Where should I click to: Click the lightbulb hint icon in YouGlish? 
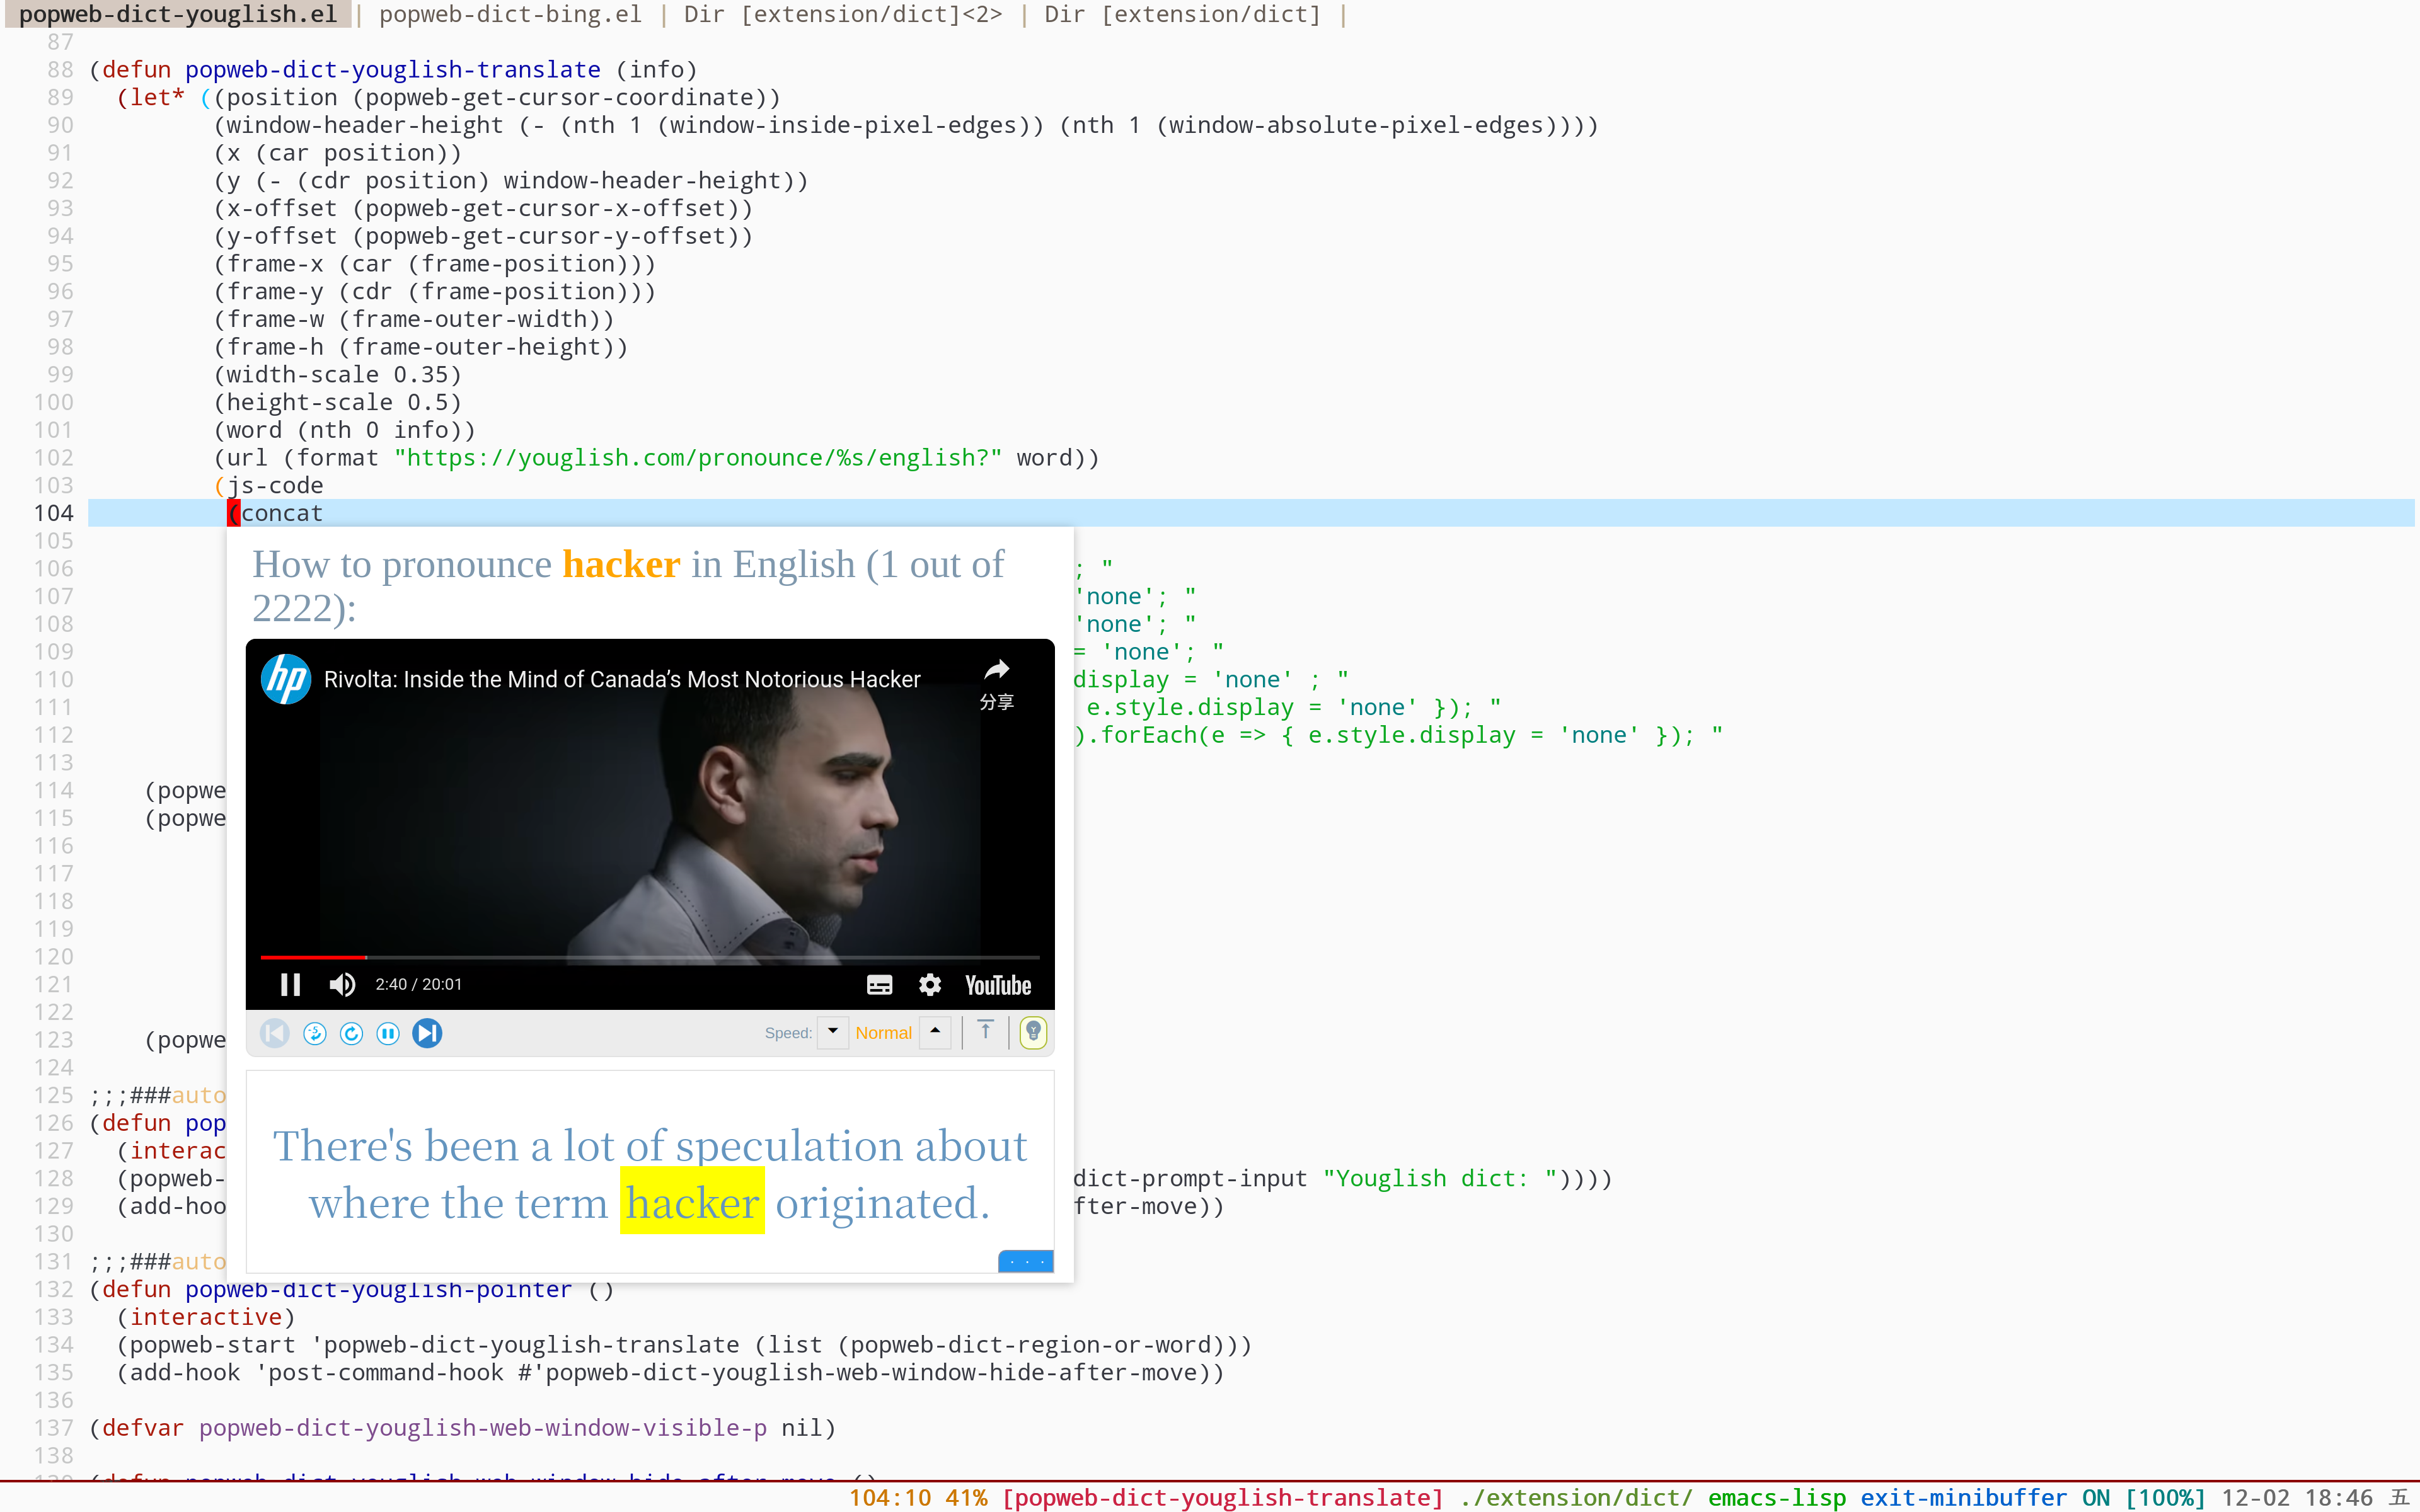tap(1033, 1031)
